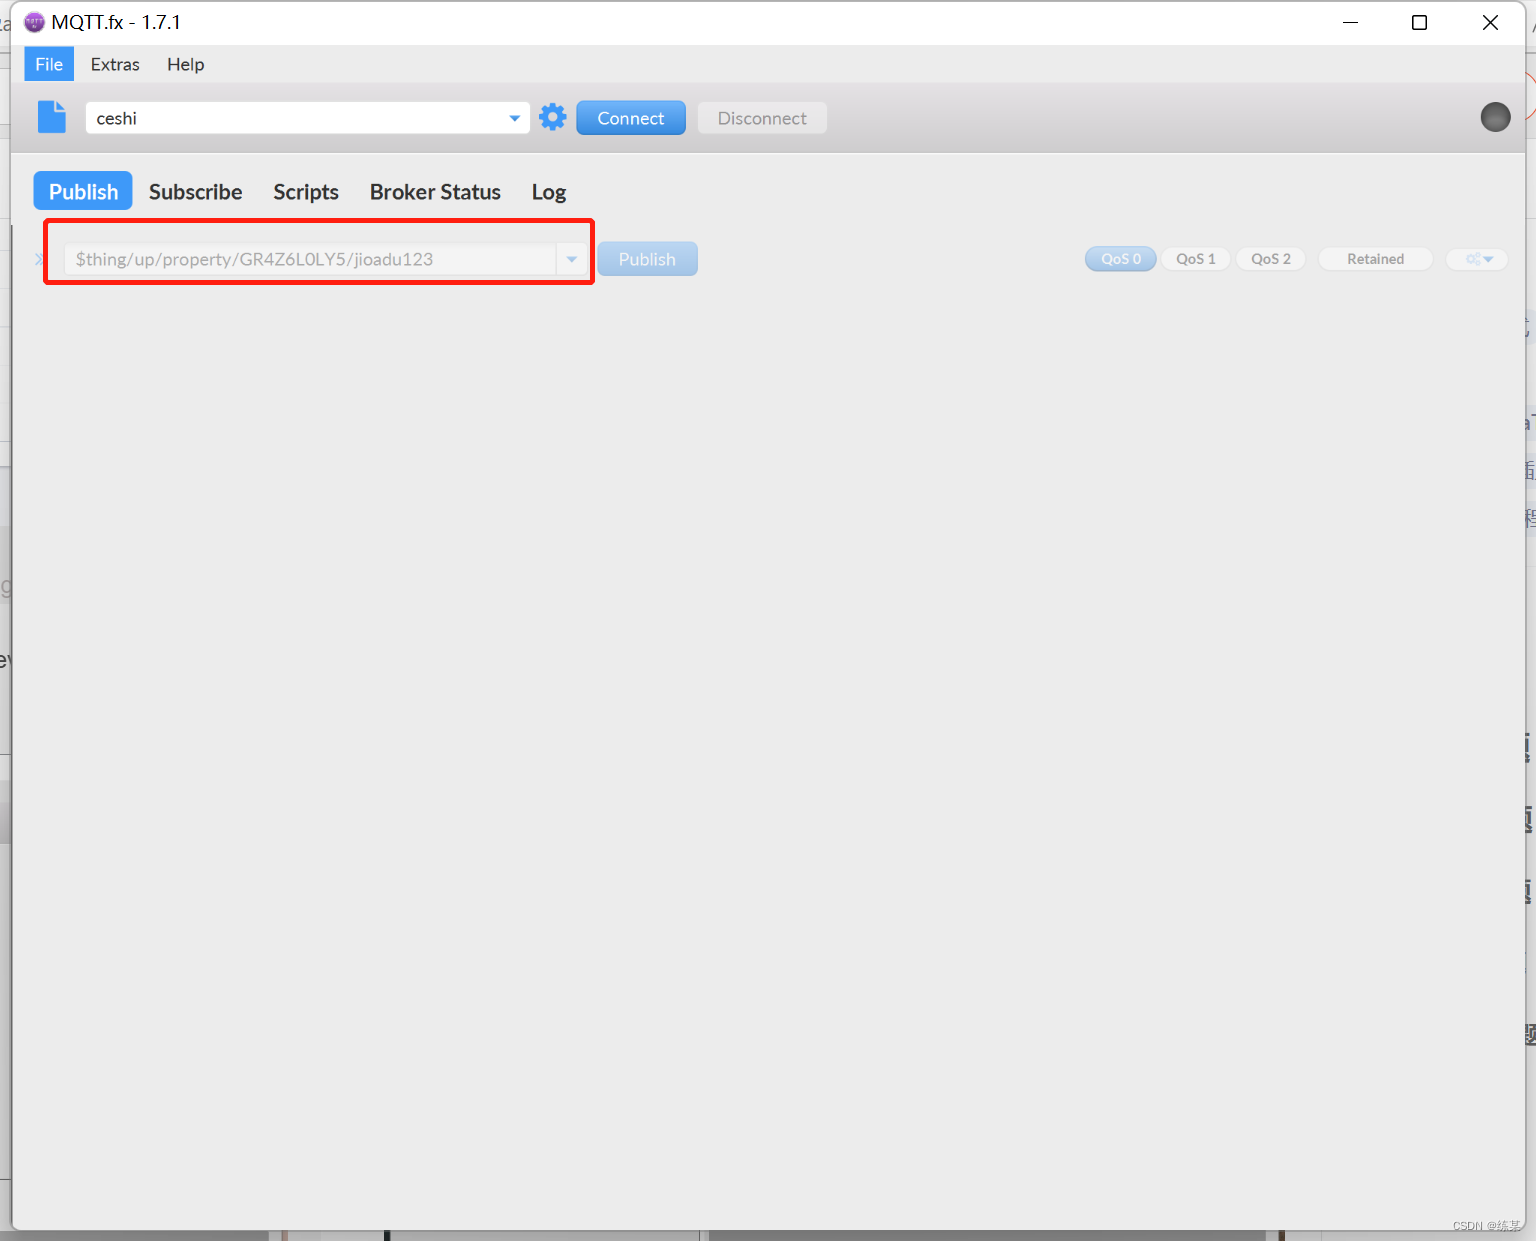The width and height of the screenshot is (1536, 1241).
Task: Minimize the MQTT.fx window
Action: tap(1350, 22)
